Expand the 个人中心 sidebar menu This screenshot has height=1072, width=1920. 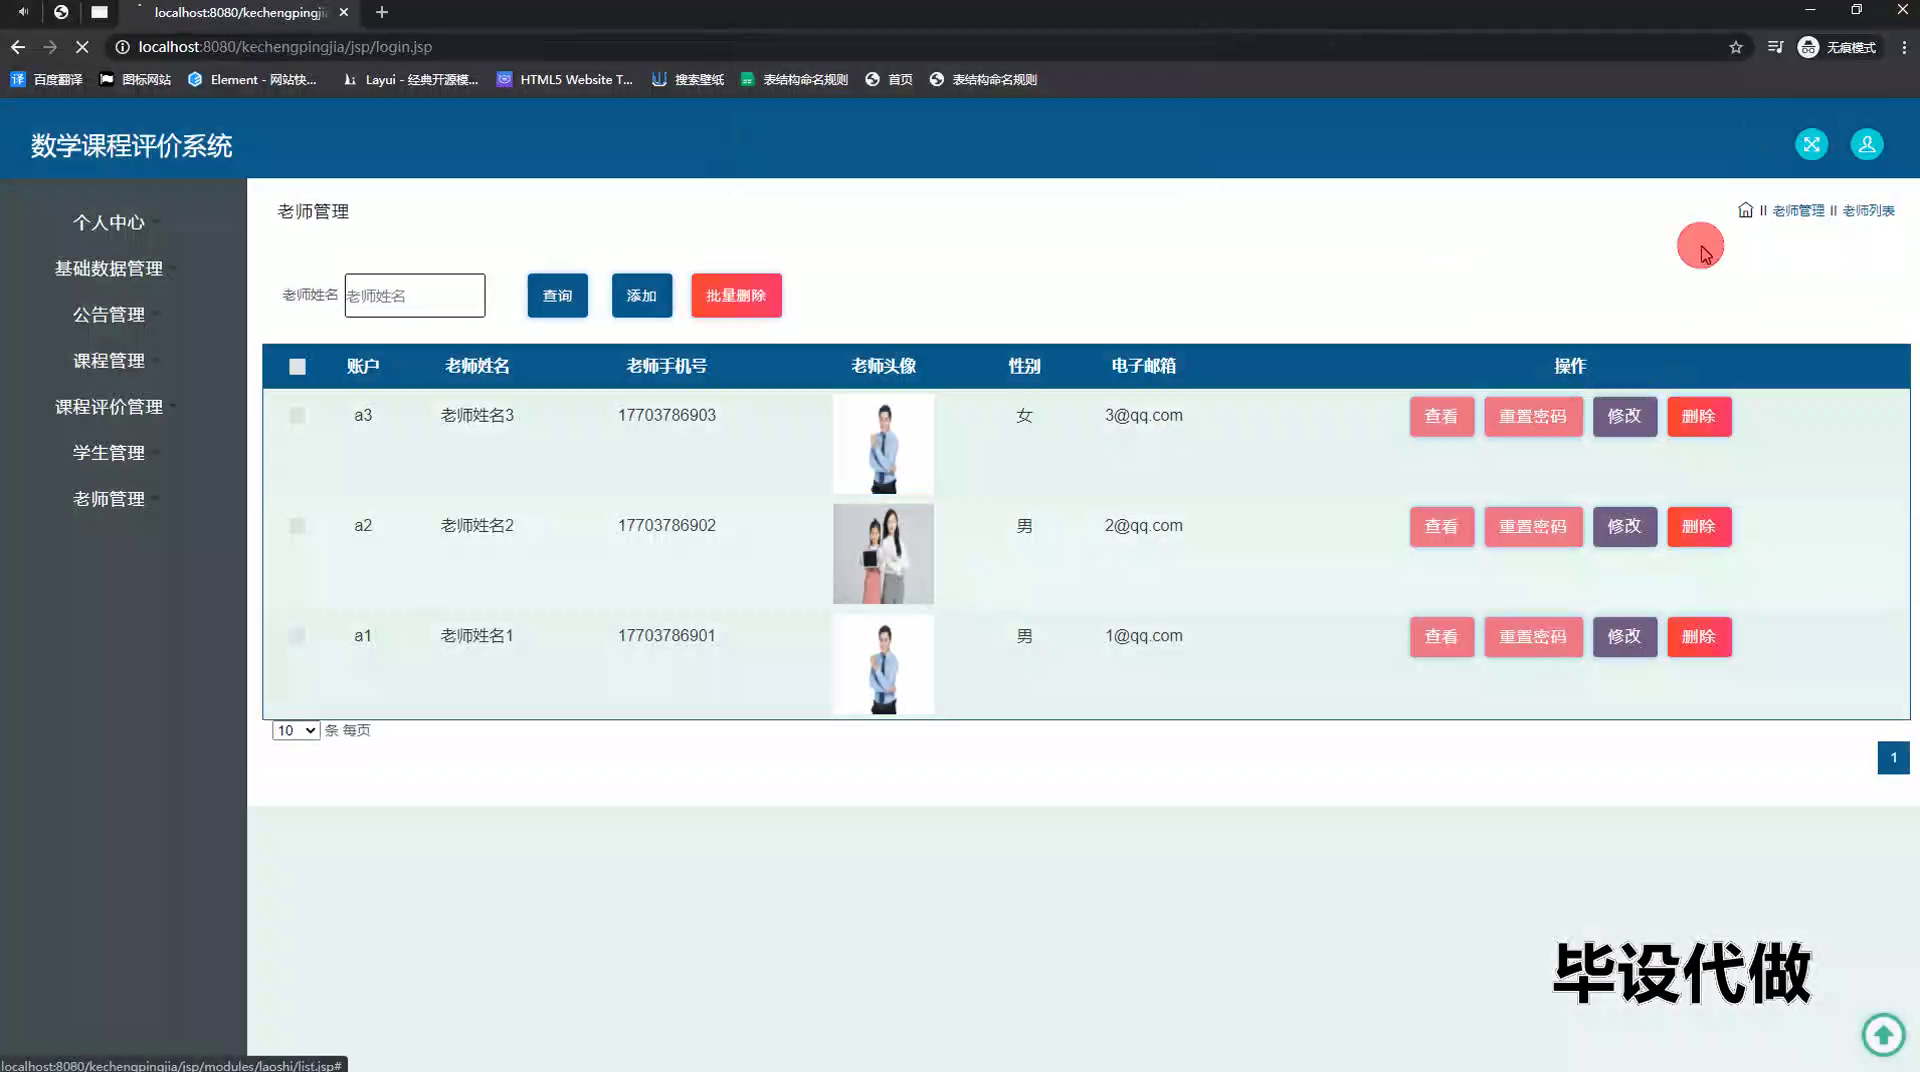coord(109,222)
